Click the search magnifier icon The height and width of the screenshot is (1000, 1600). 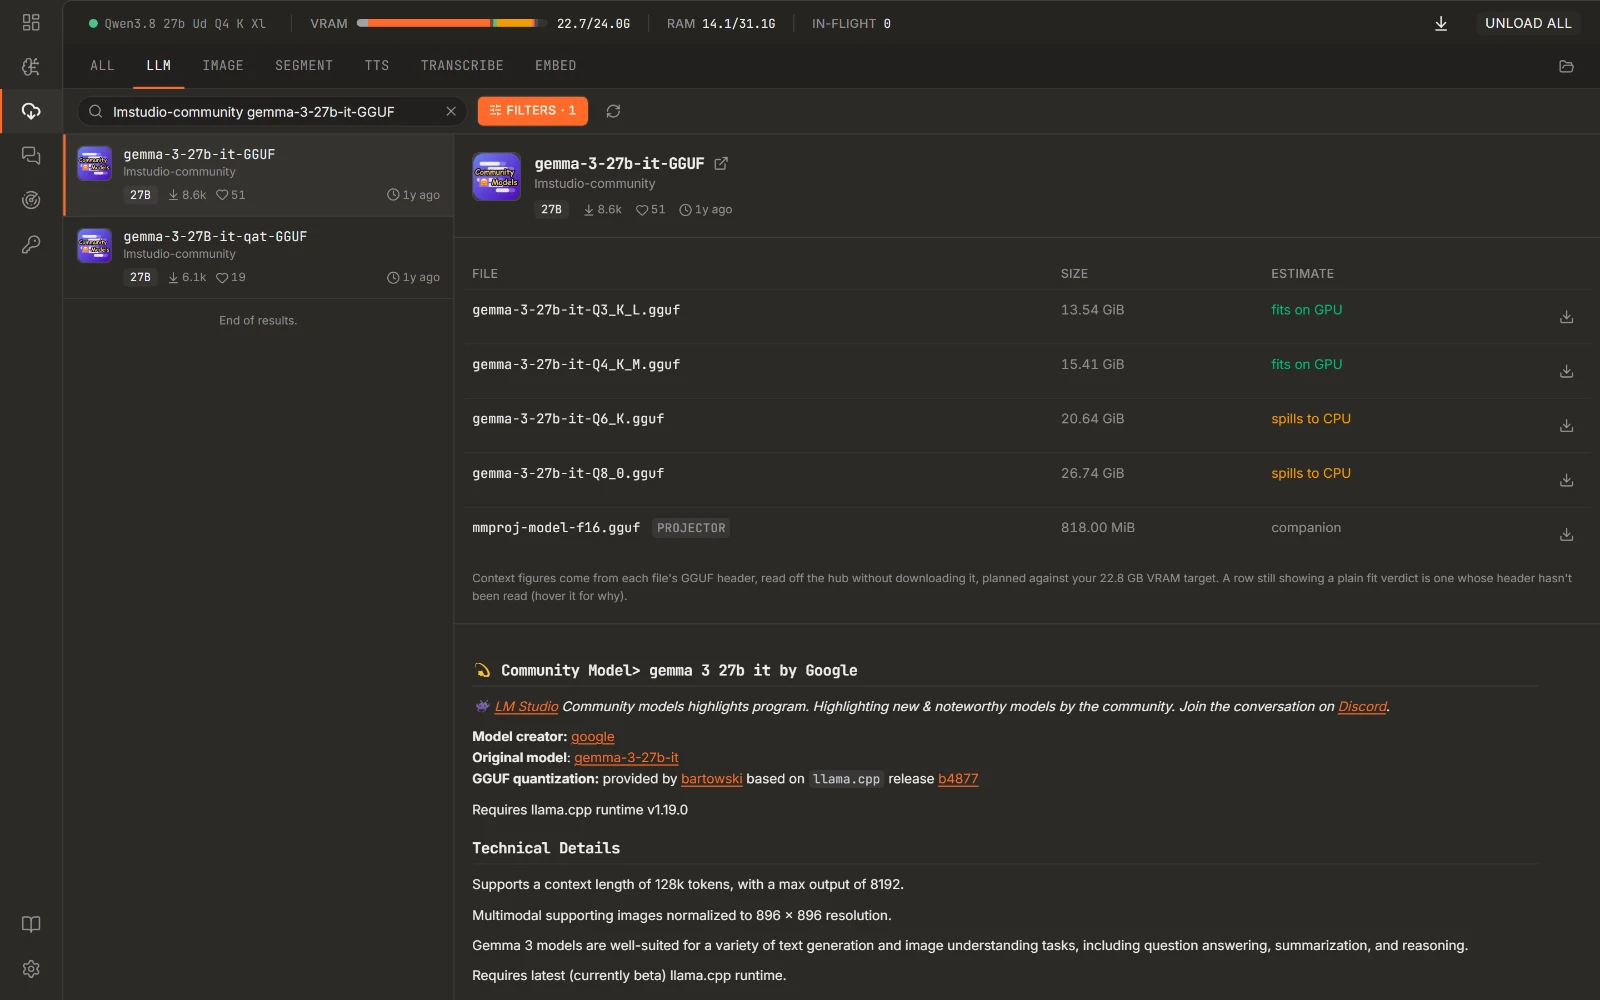tap(96, 111)
